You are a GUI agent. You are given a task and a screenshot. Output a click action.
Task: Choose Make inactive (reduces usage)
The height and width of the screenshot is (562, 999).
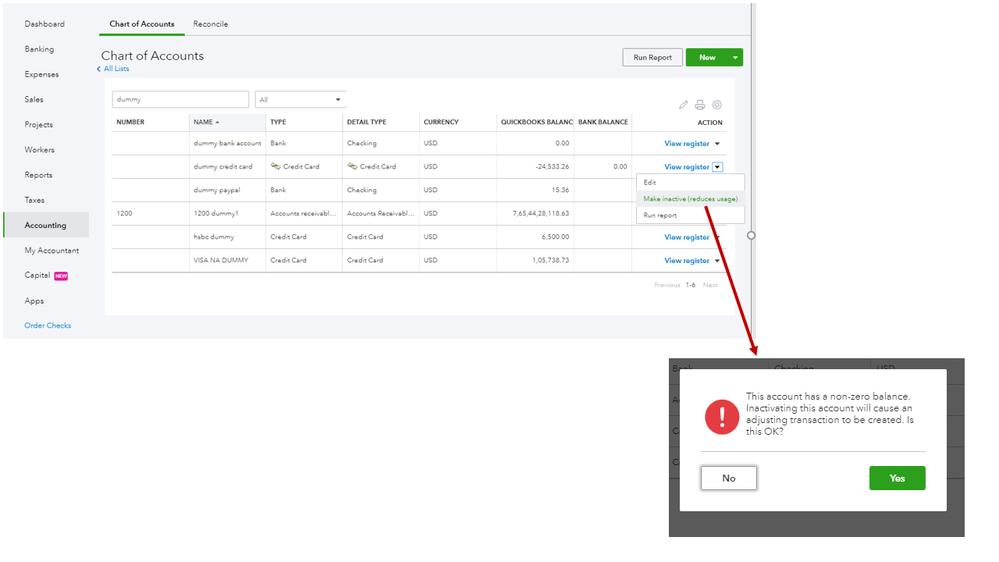(x=690, y=199)
